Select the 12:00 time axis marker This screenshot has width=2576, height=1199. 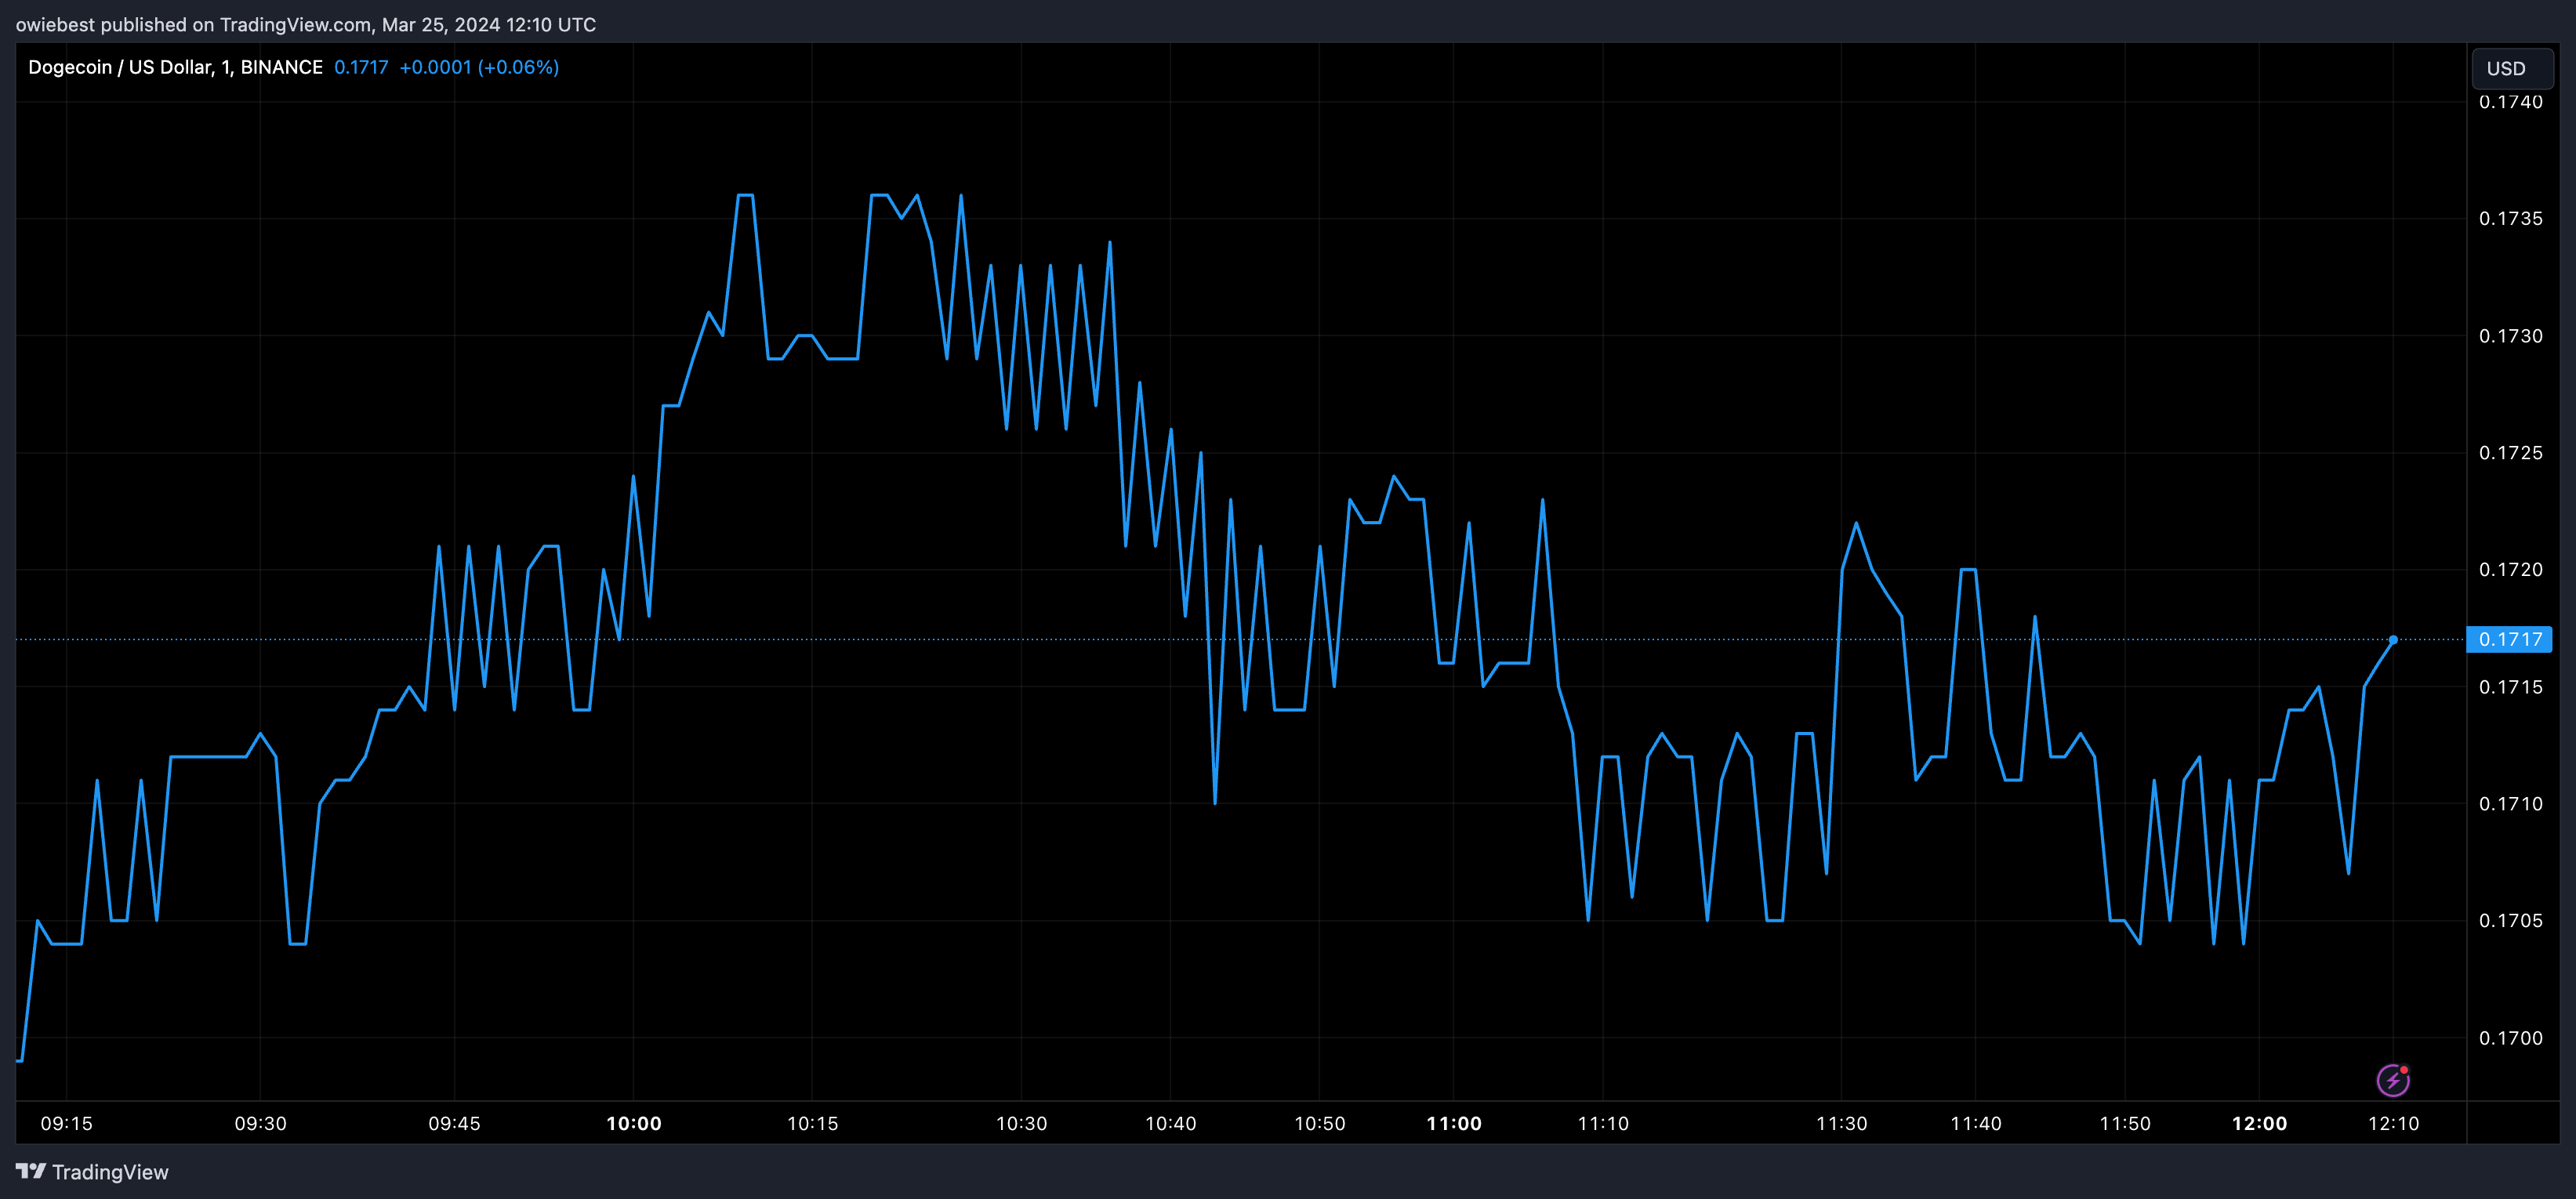(x=2259, y=1123)
